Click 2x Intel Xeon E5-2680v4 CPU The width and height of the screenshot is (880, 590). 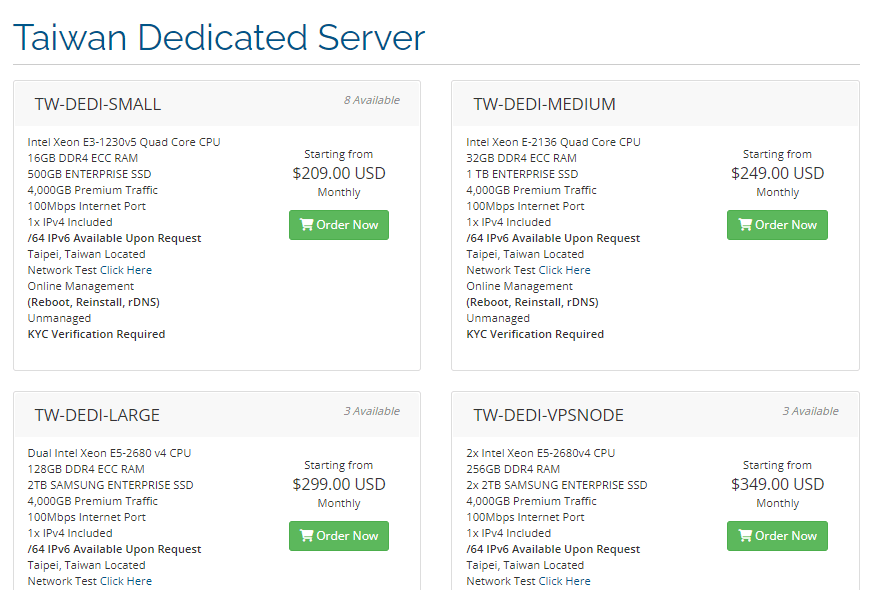click(x=540, y=453)
